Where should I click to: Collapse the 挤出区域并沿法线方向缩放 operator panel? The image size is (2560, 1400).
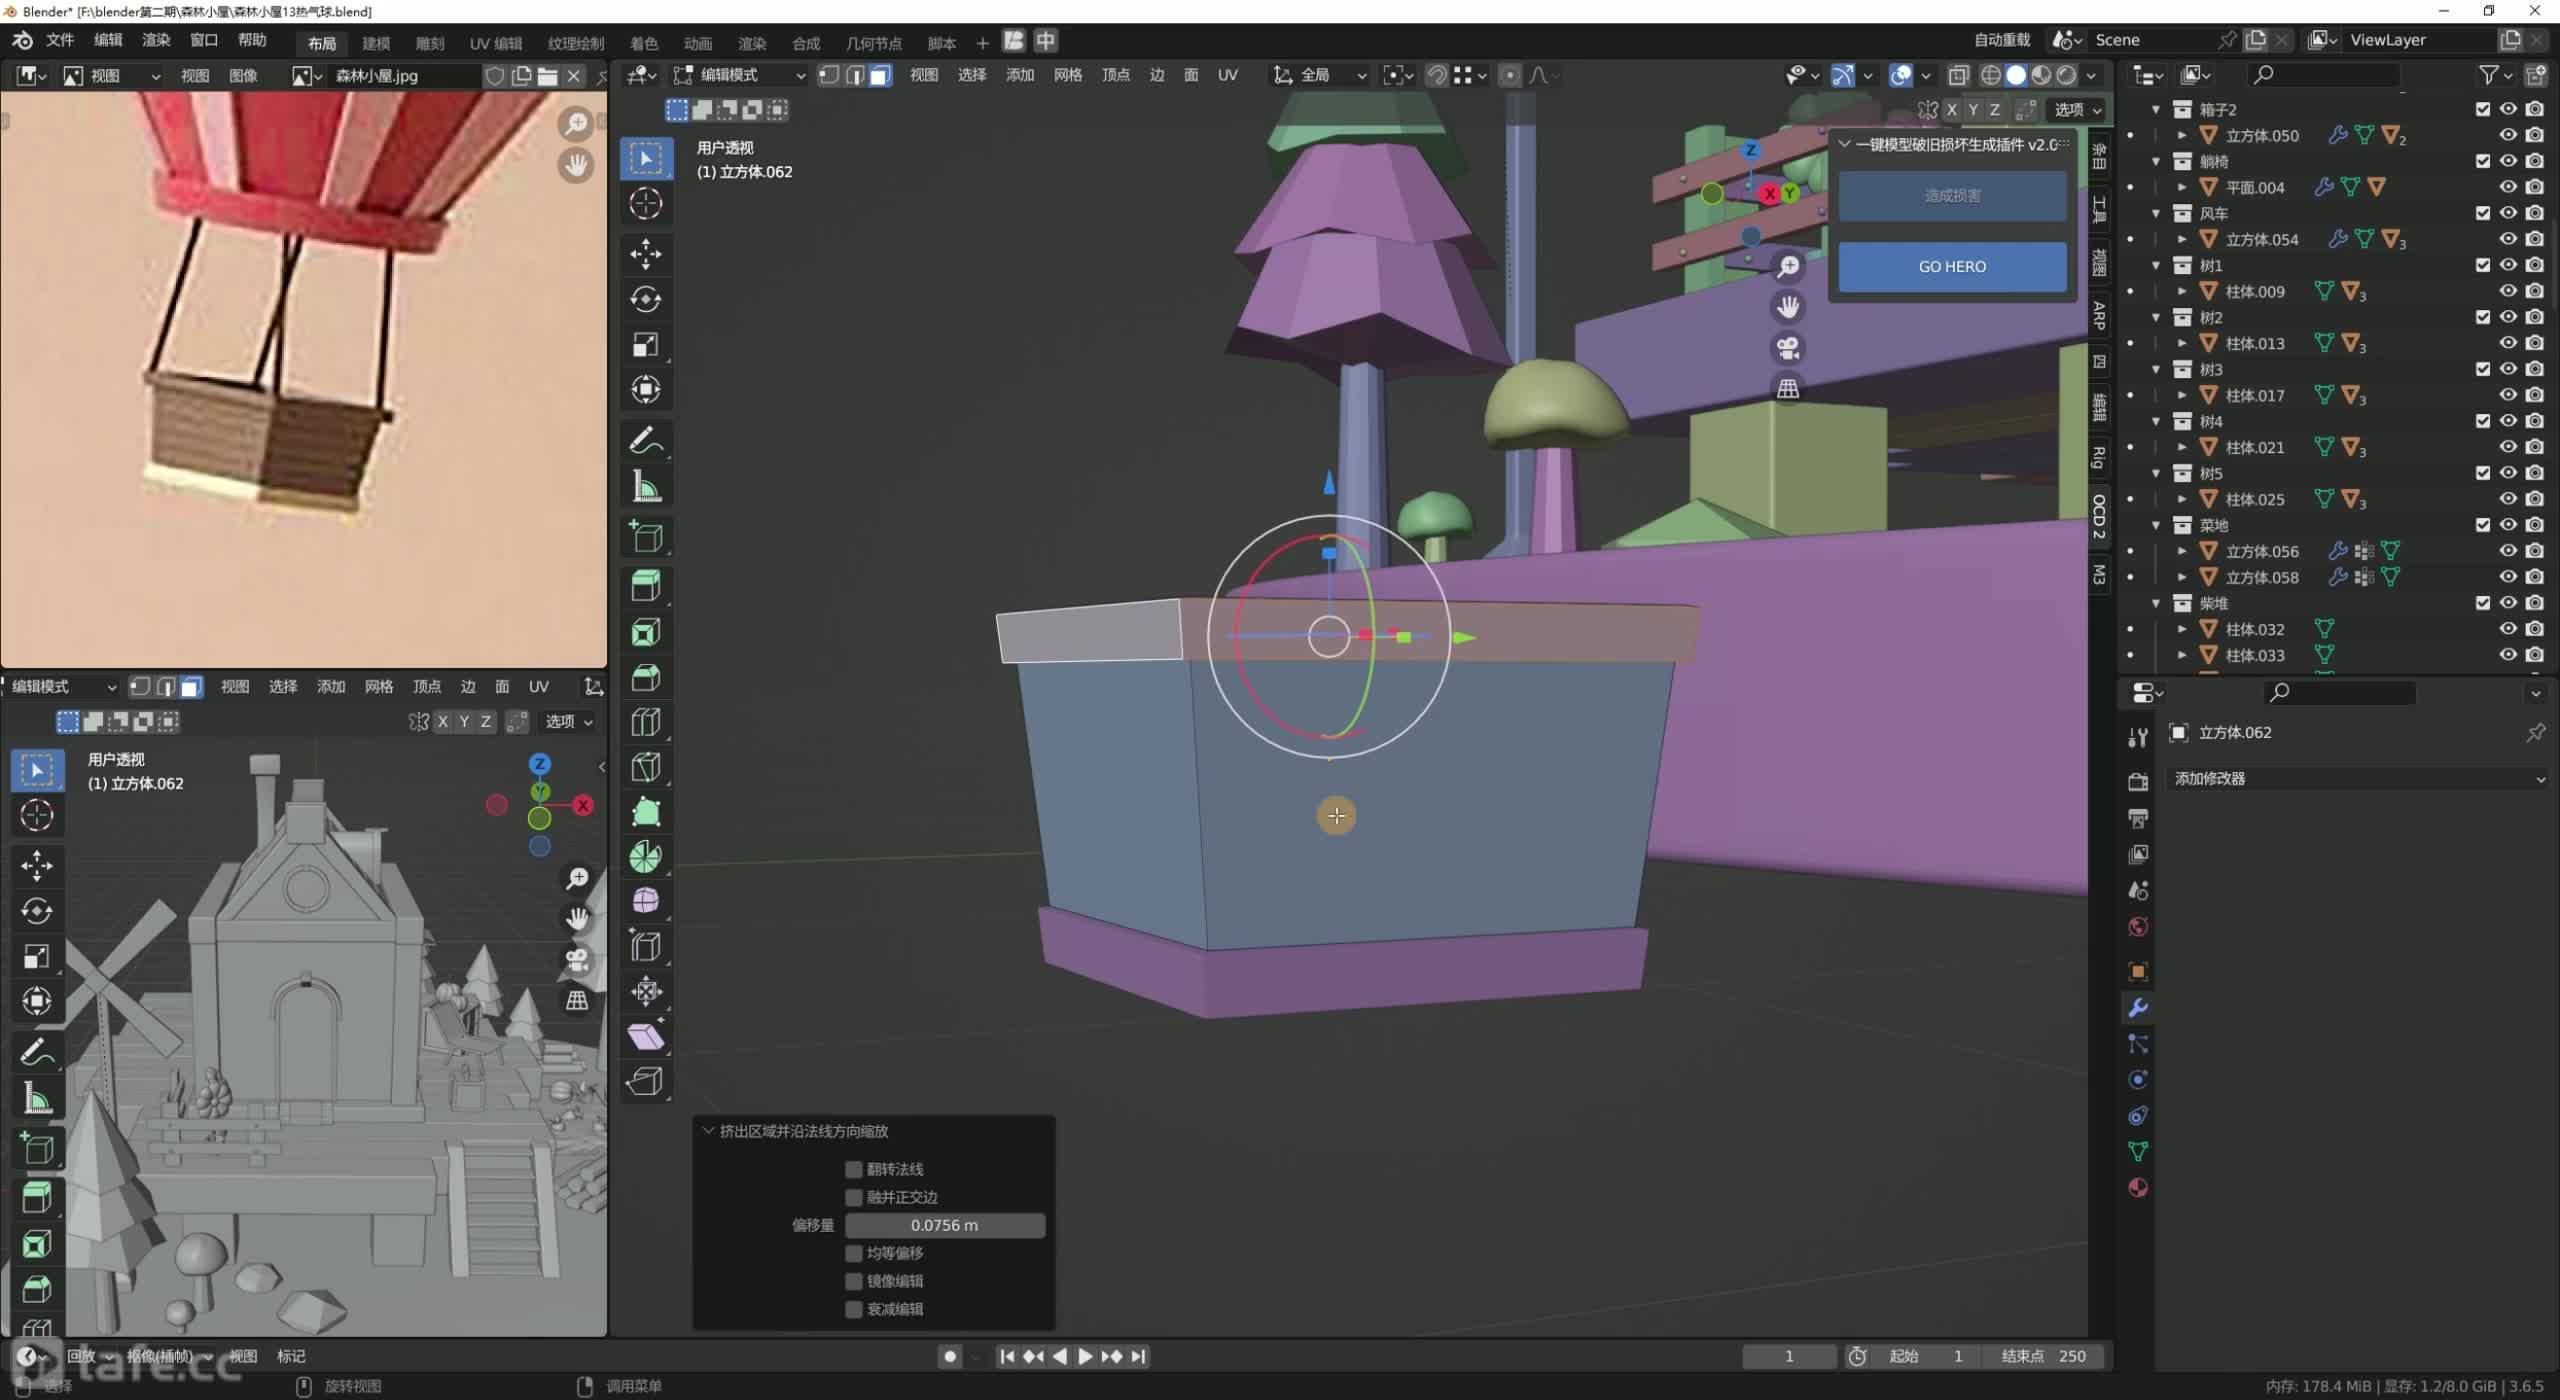coord(708,1131)
